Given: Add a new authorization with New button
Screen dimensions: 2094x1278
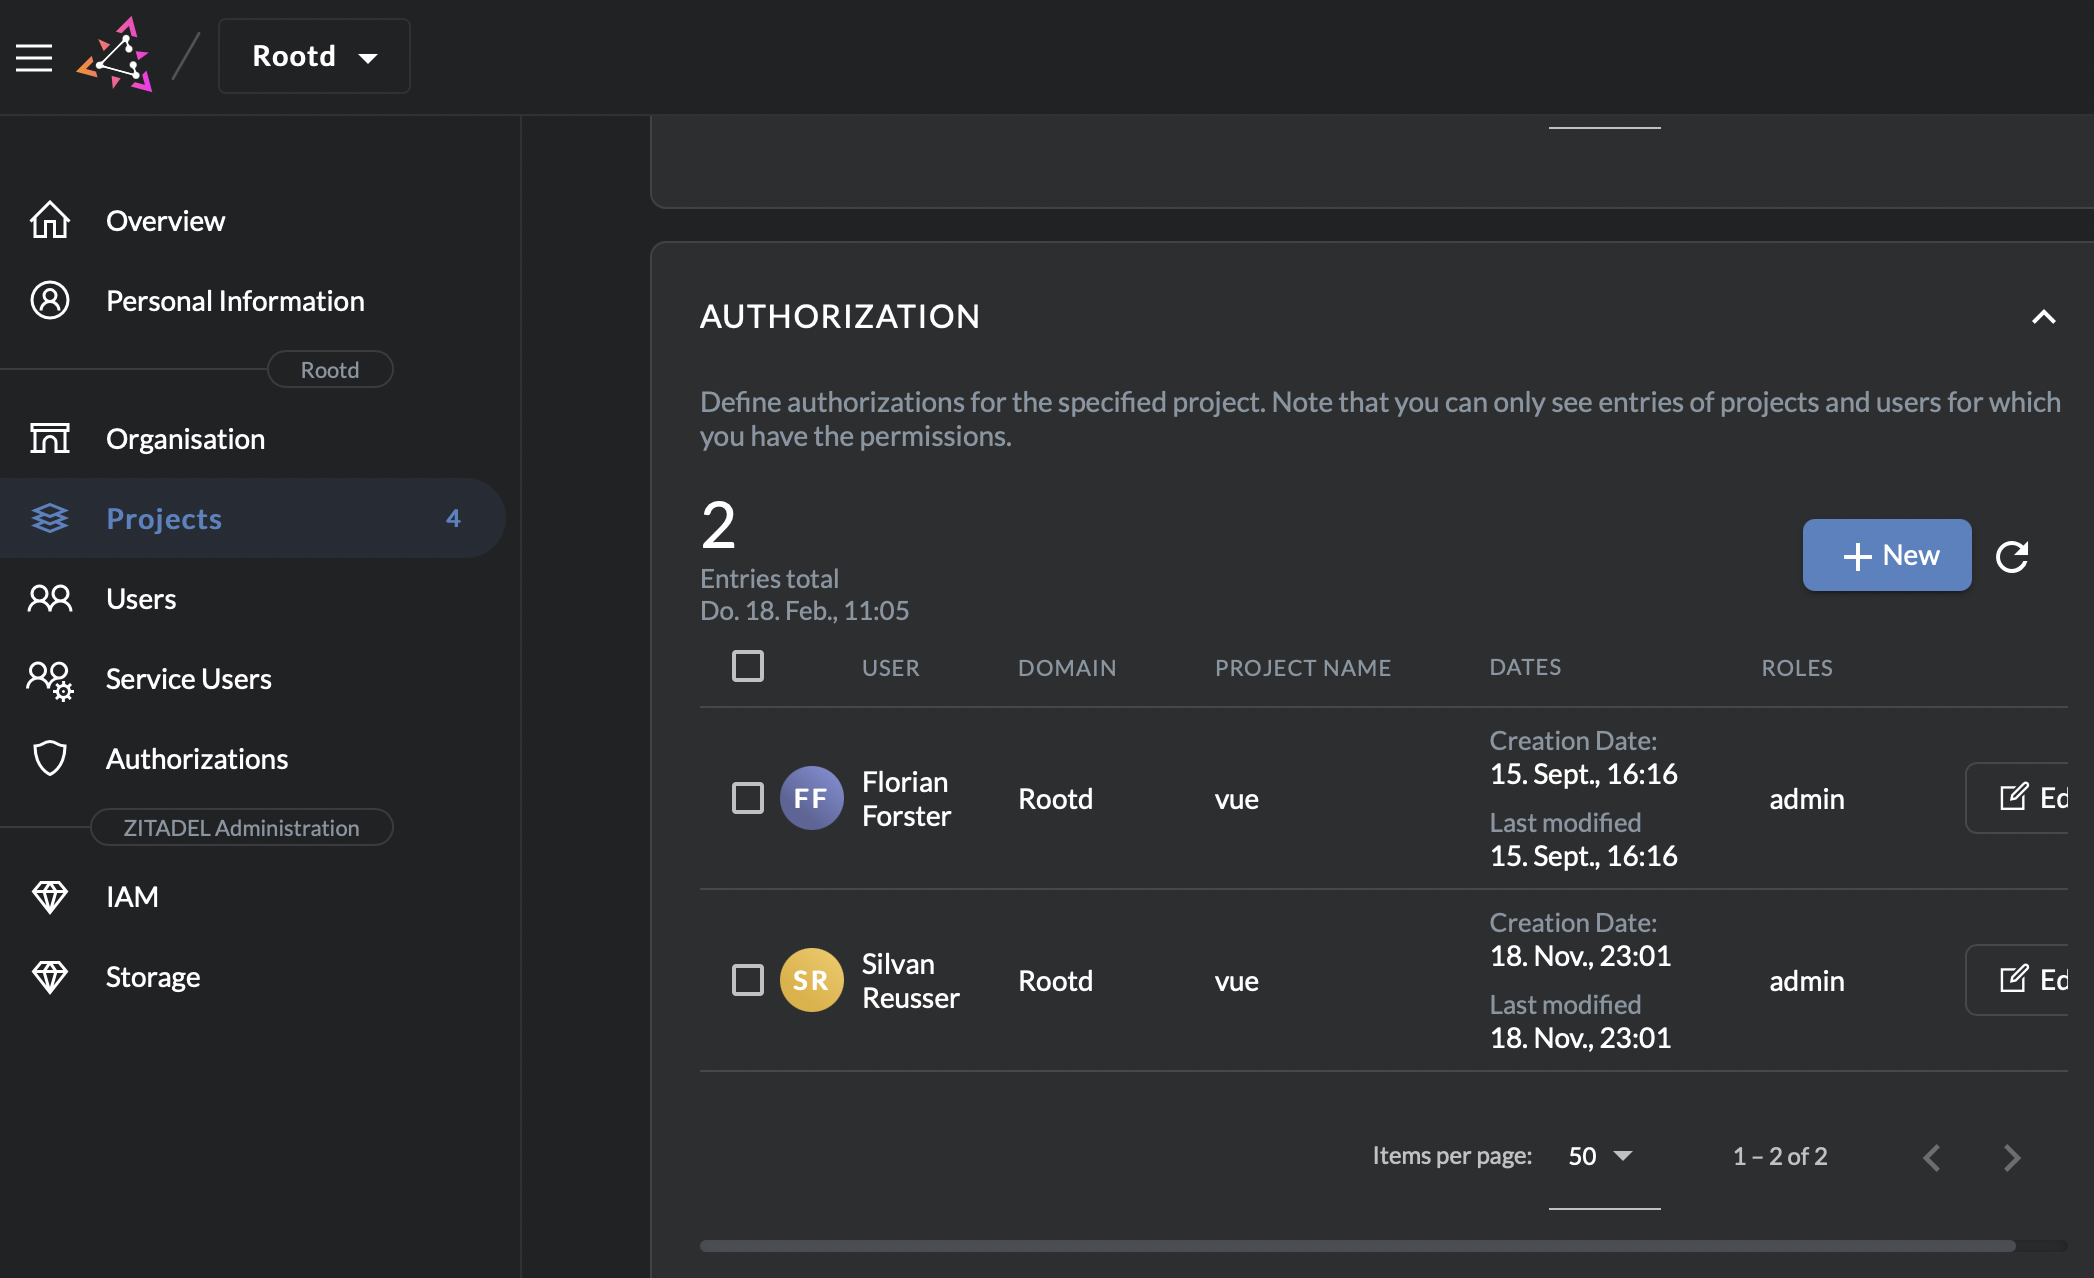Looking at the screenshot, I should coord(1887,555).
